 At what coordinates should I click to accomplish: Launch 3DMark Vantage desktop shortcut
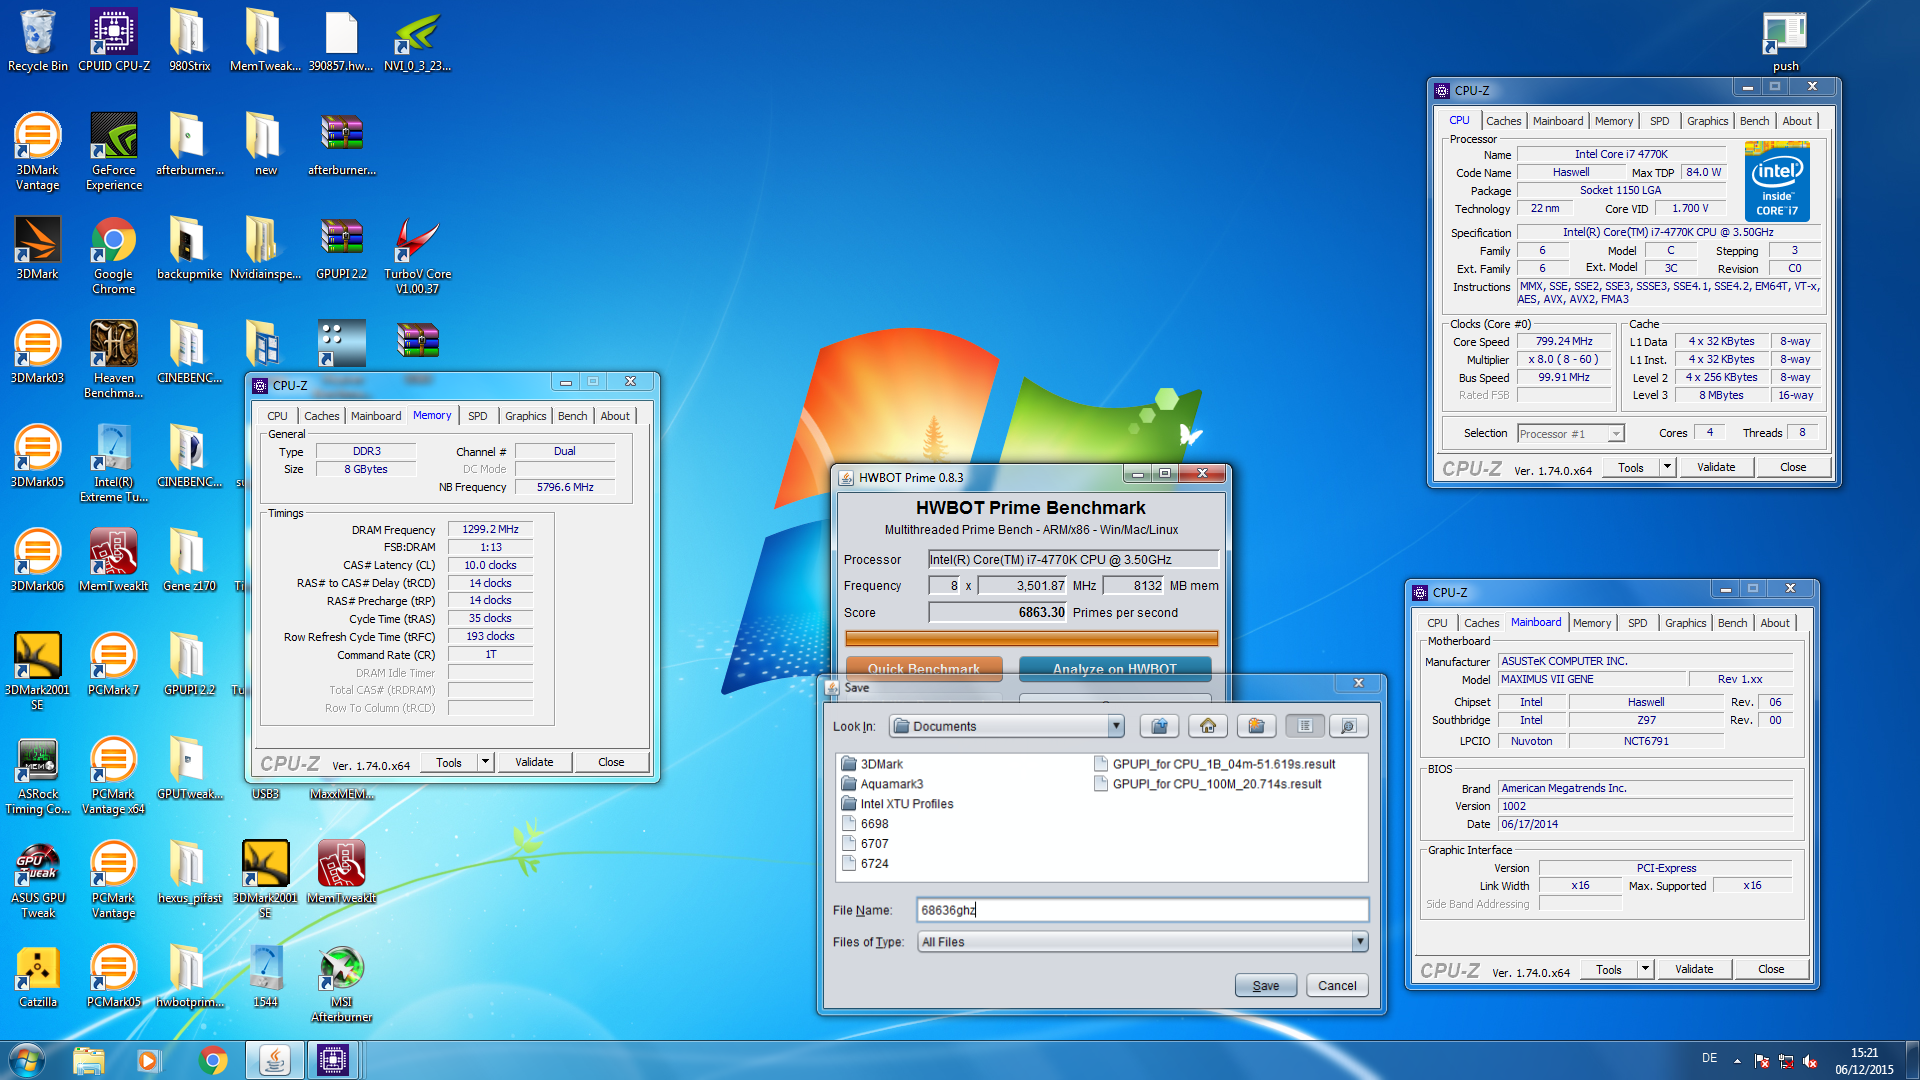(x=38, y=152)
